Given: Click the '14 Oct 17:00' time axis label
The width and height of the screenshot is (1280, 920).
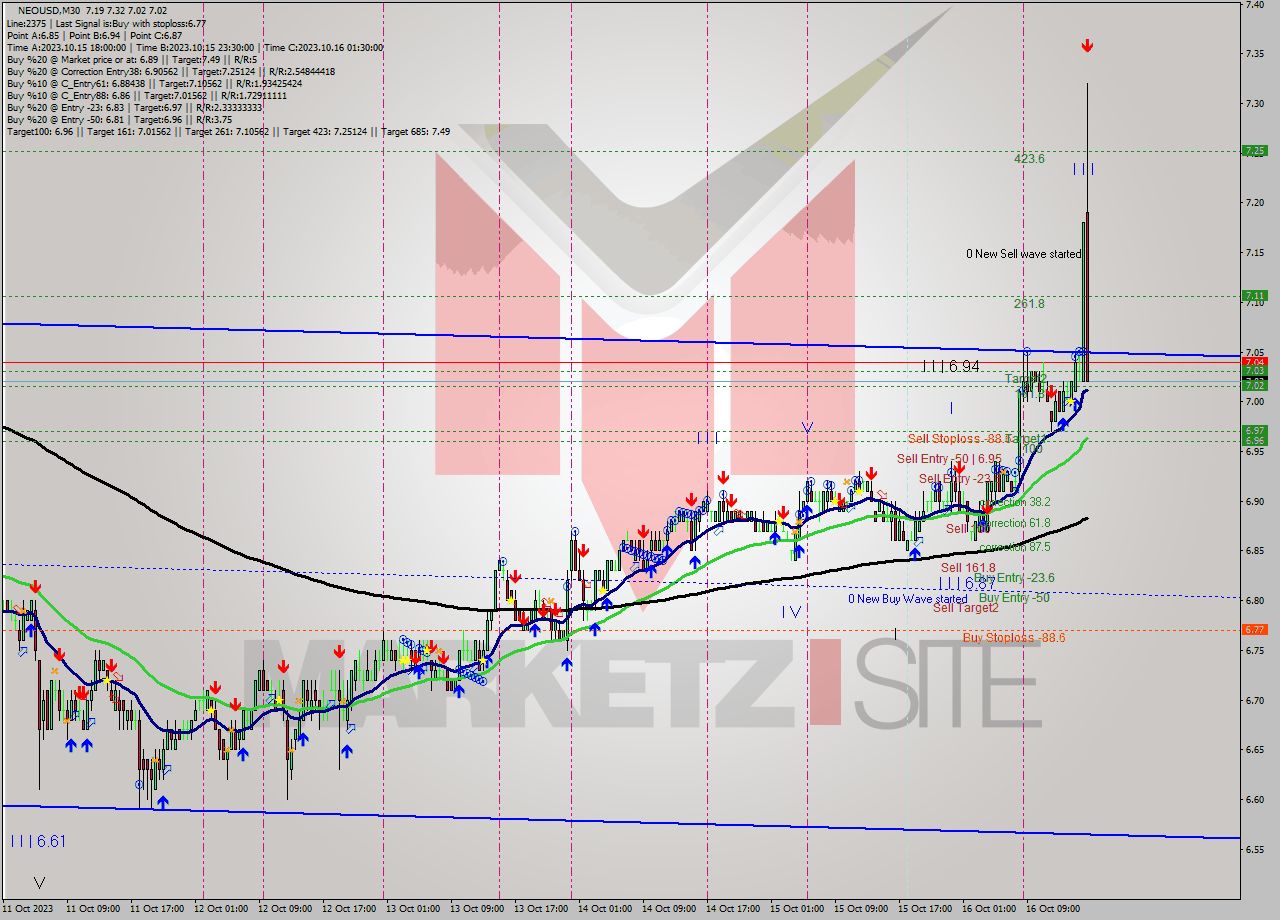Looking at the screenshot, I should click(733, 909).
